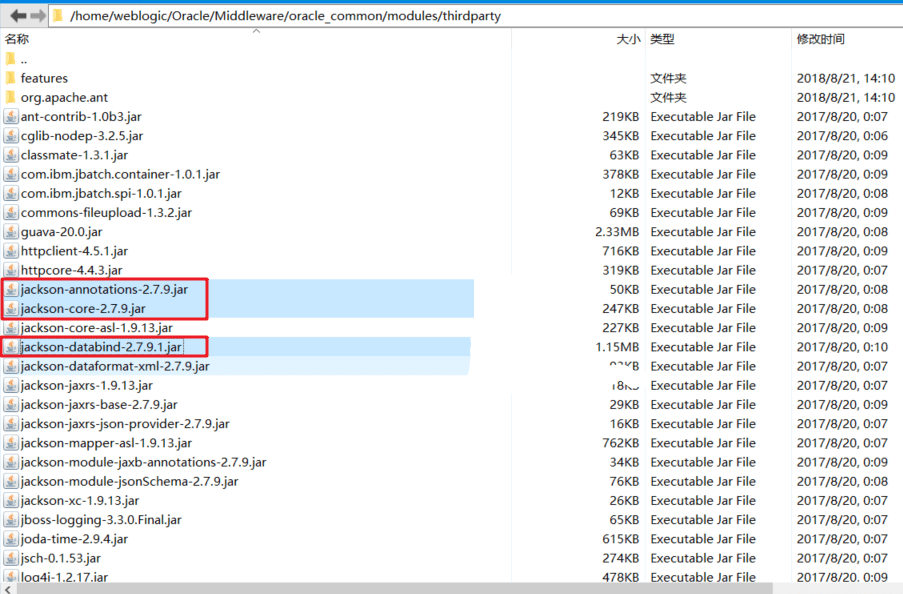The height and width of the screenshot is (594, 903).
Task: Select the jackson-jaxrs-json-provider-2.7.9.jar icon
Action: click(x=10, y=423)
